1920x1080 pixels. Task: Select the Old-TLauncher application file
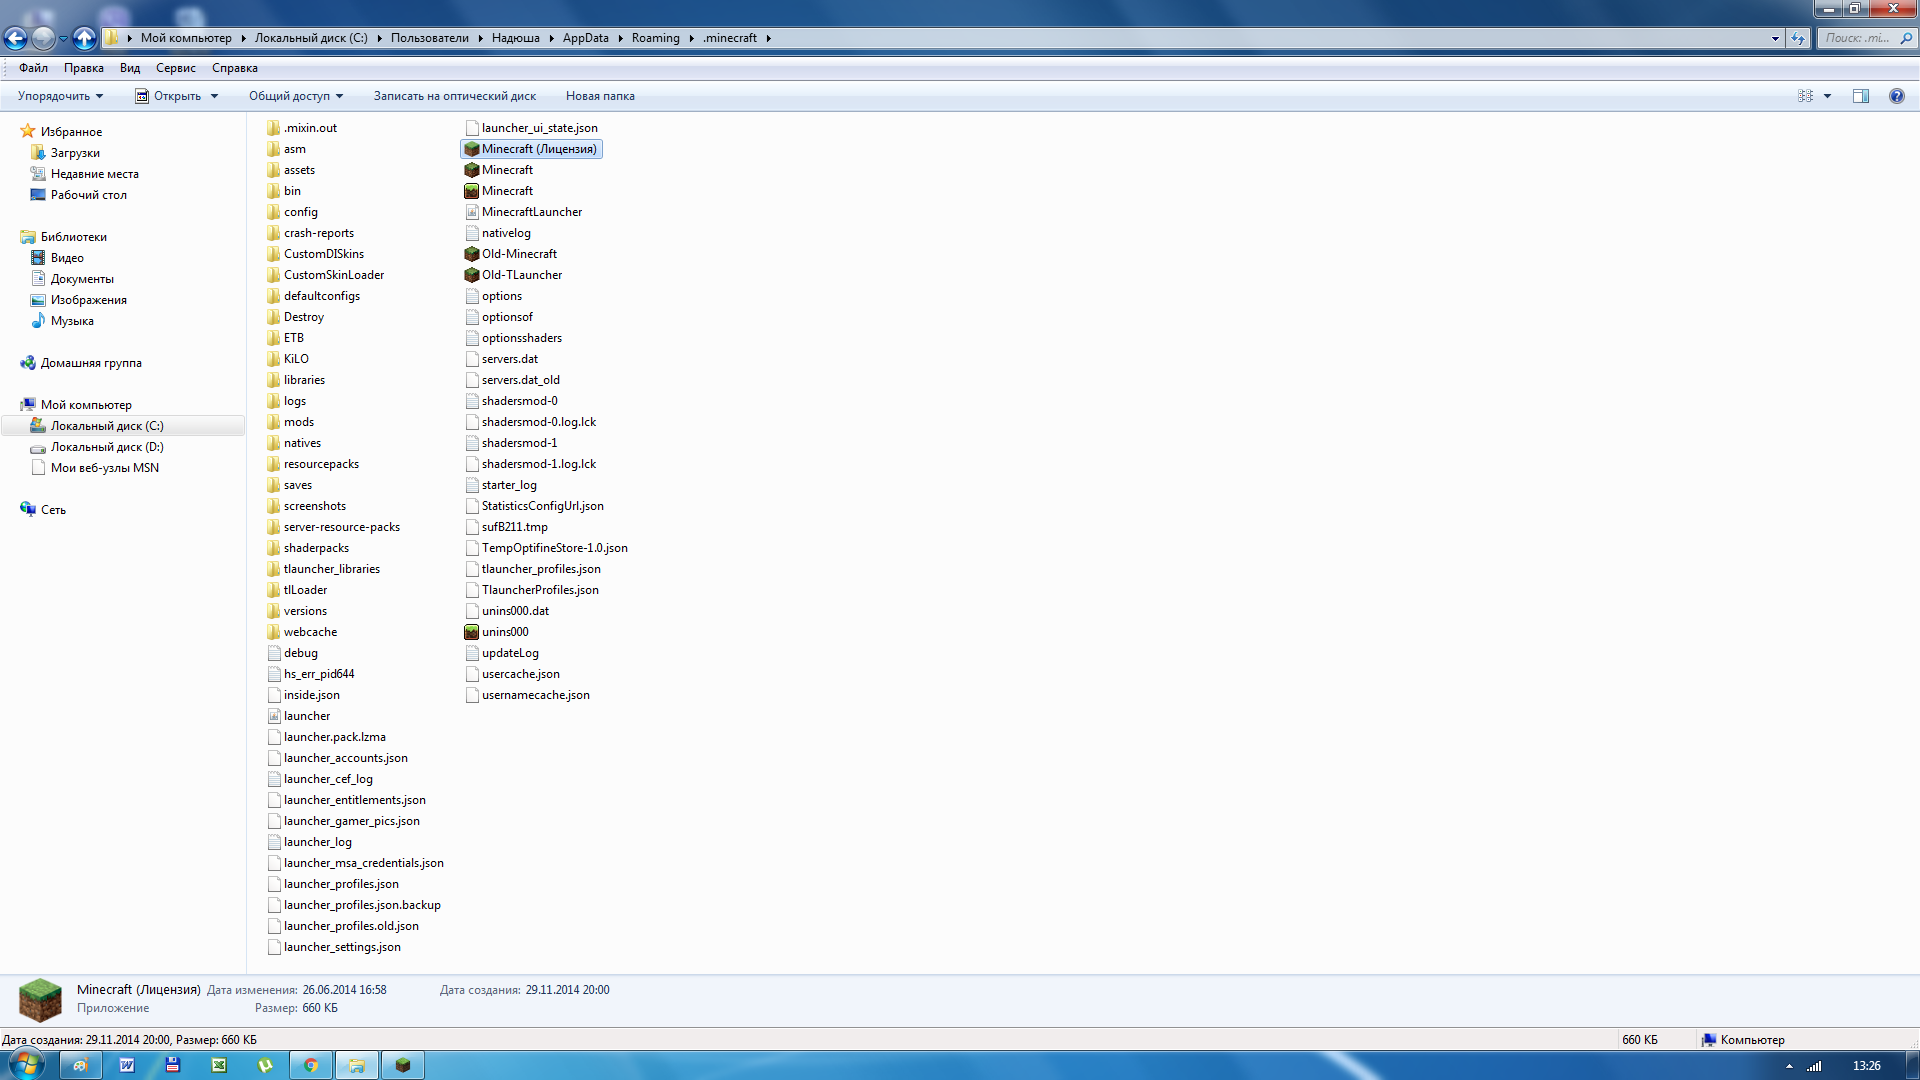pos(521,275)
